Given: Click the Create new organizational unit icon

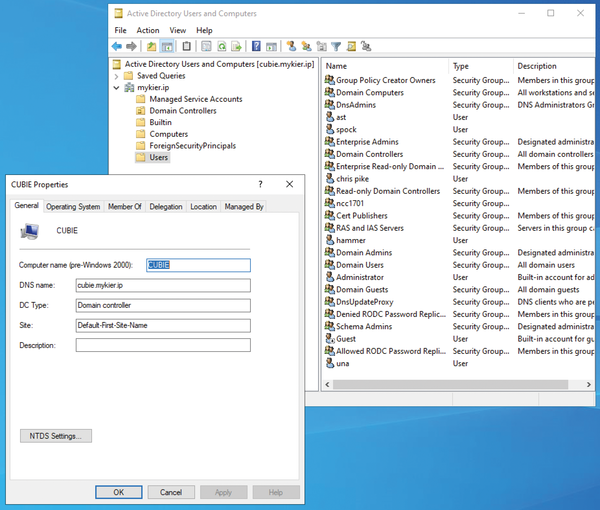Looking at the screenshot, I should (321, 47).
